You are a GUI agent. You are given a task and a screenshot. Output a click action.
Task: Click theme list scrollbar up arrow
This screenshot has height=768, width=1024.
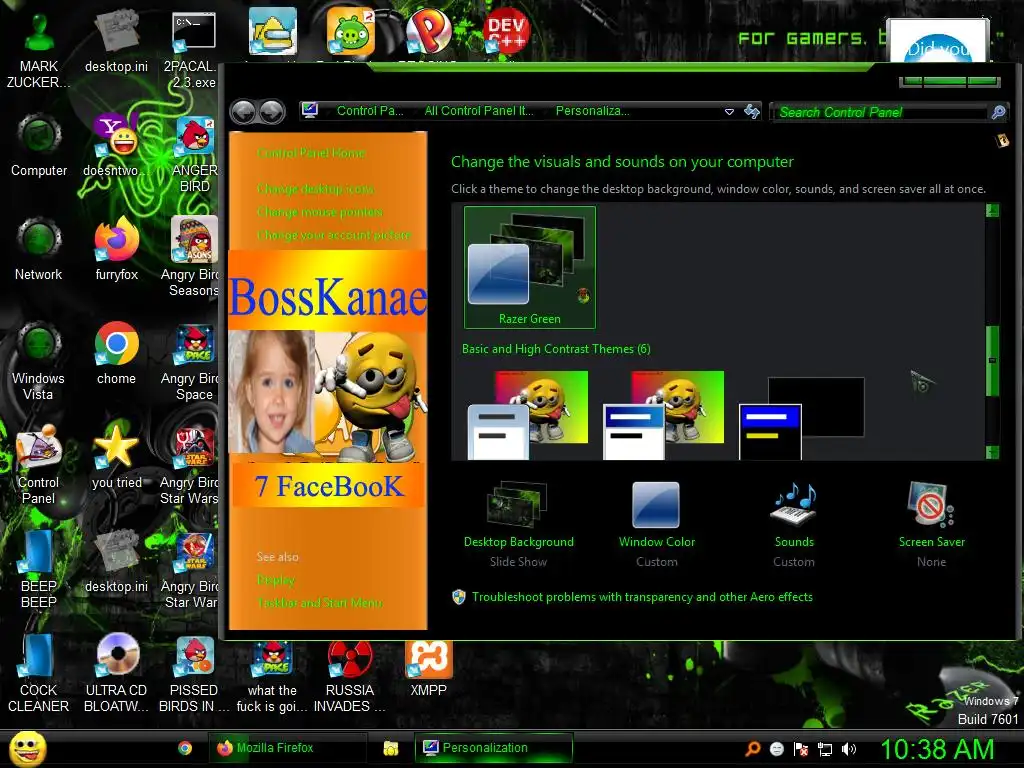pos(993,210)
